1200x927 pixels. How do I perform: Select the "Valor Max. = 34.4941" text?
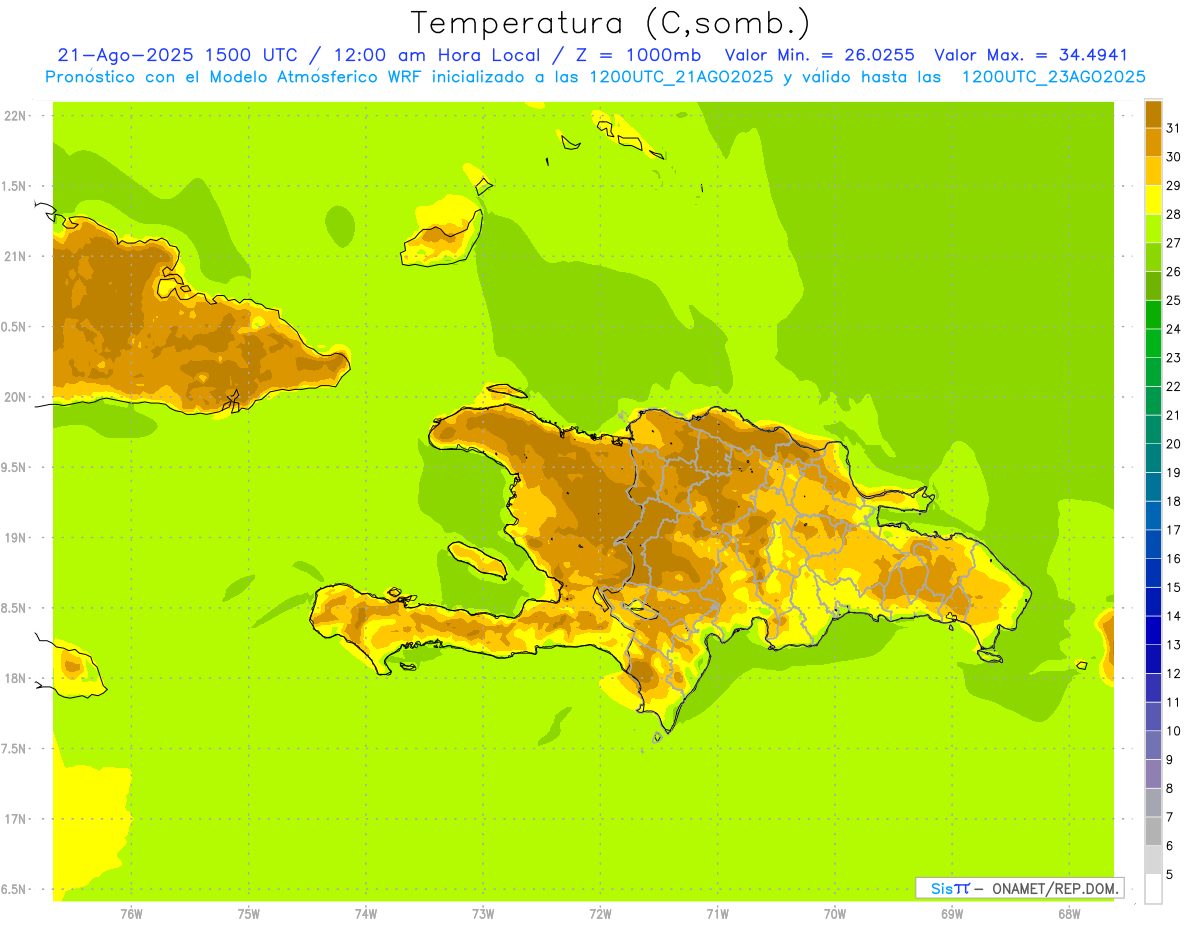[1031, 55]
